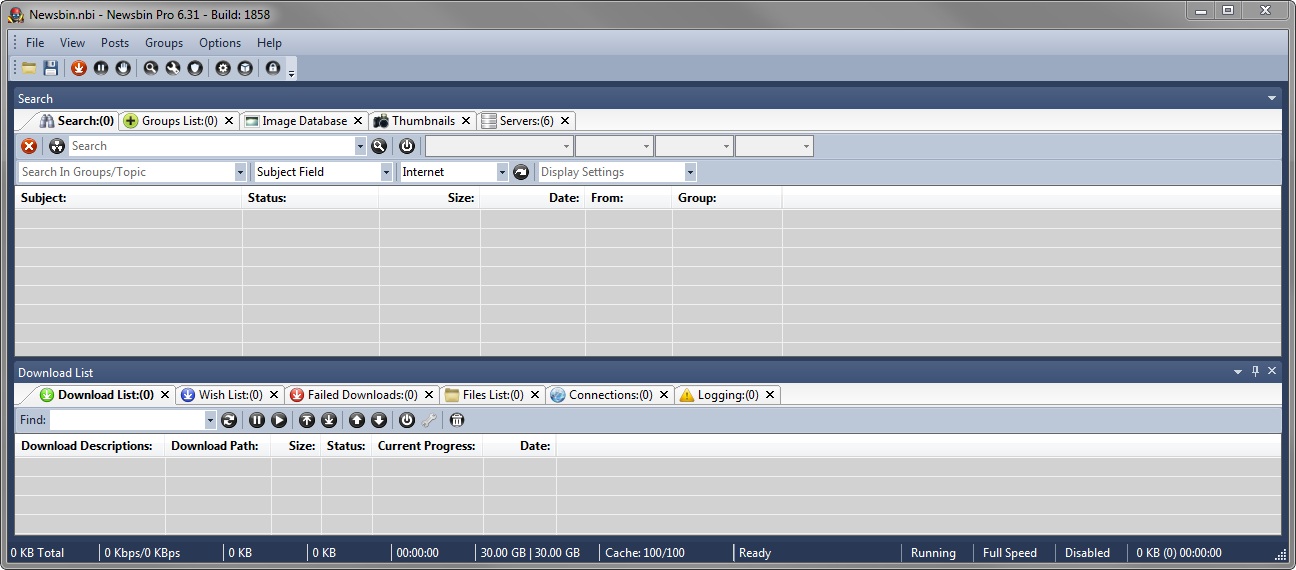Clear search with the red X icon

click(29, 146)
